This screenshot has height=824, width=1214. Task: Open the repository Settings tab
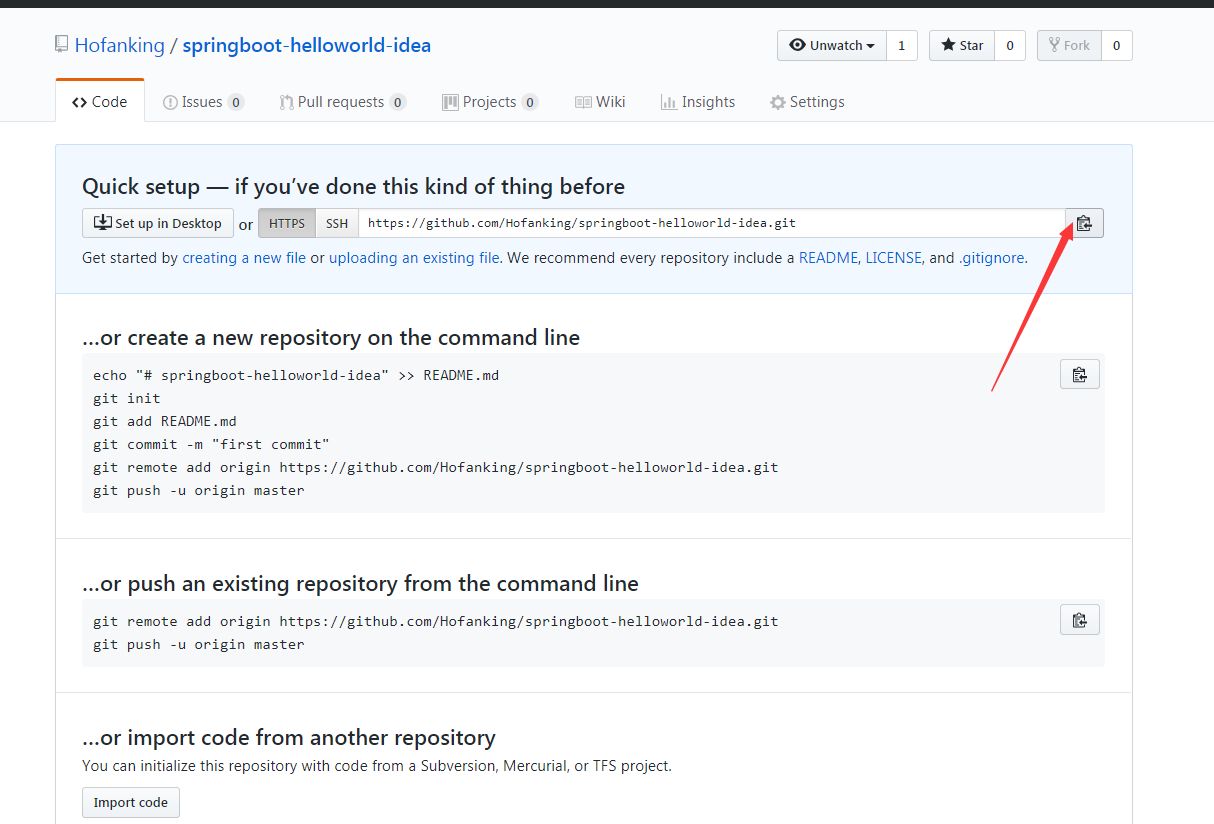[807, 101]
